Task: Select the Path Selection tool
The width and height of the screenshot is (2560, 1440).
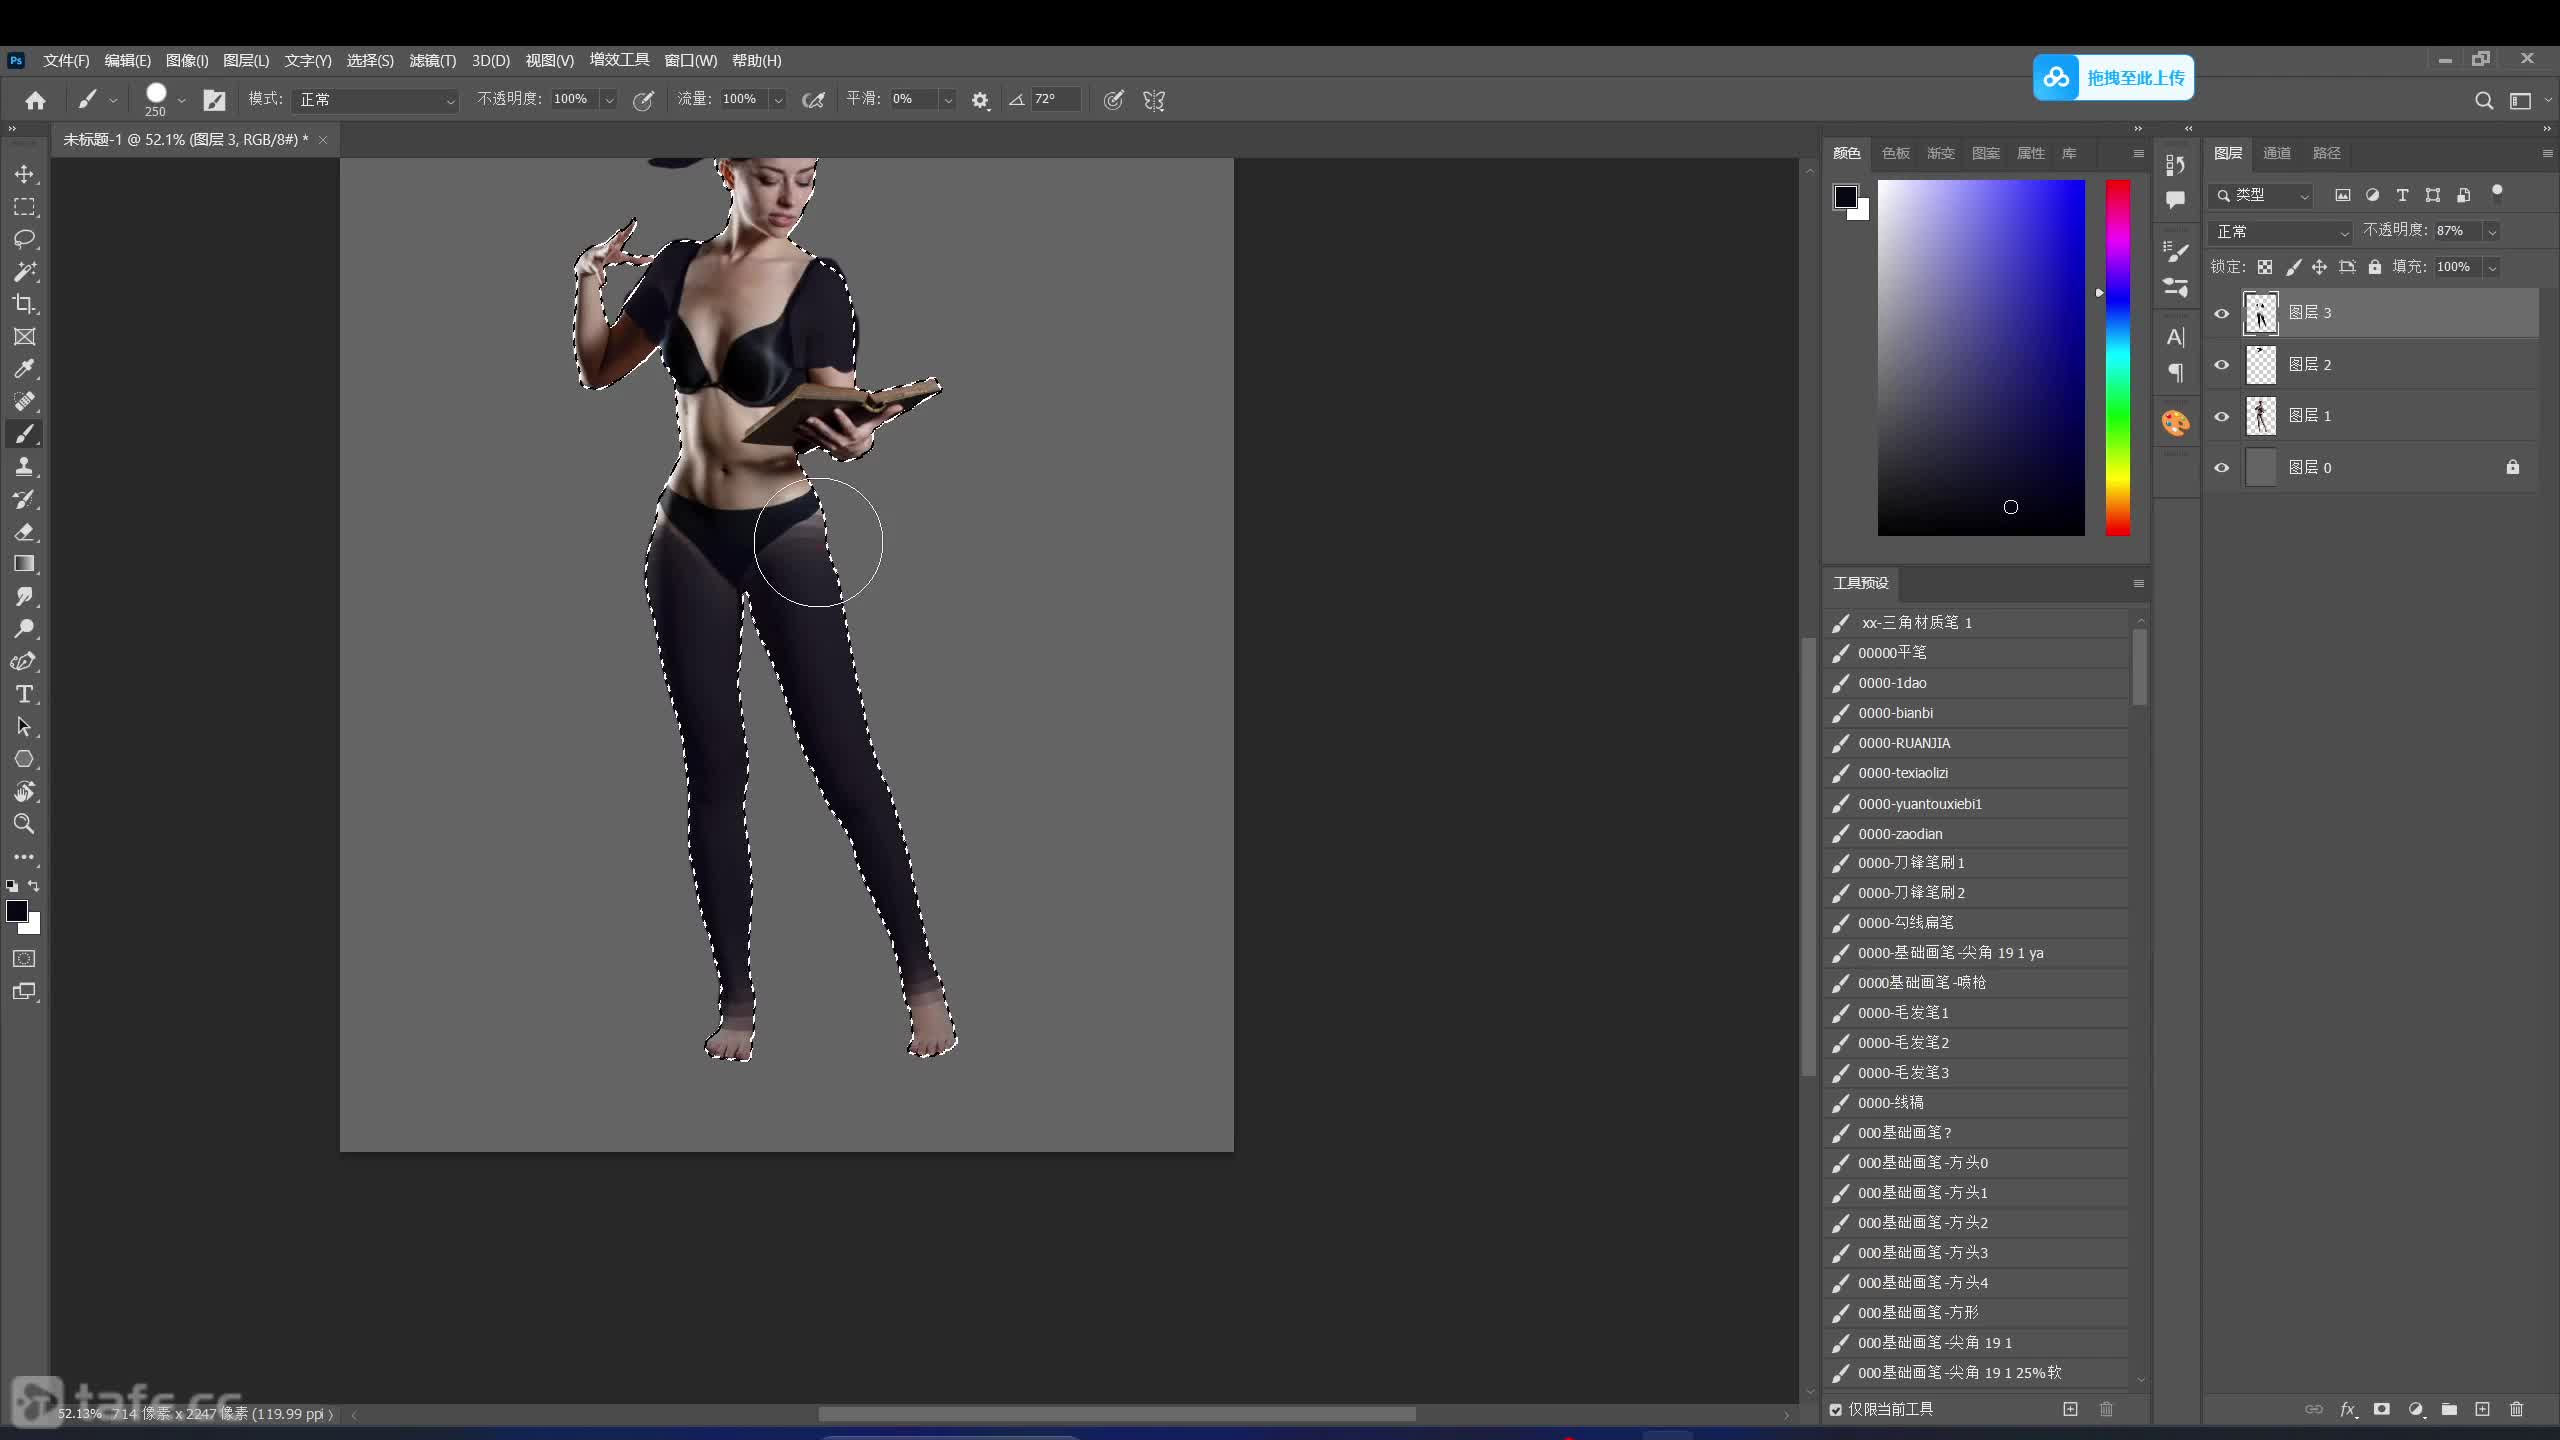Action: [24, 727]
